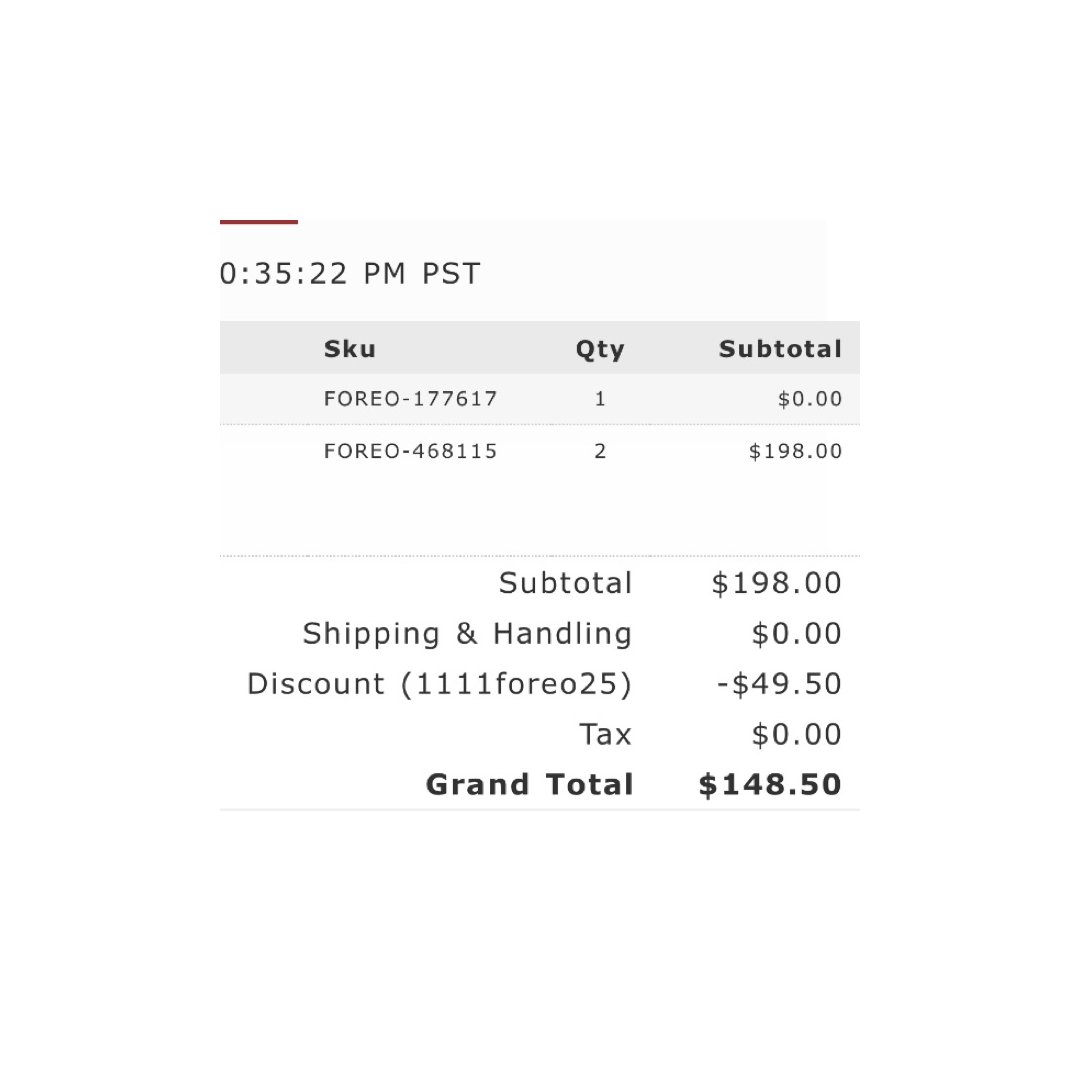Click the Subtotal label in totals

(565, 583)
